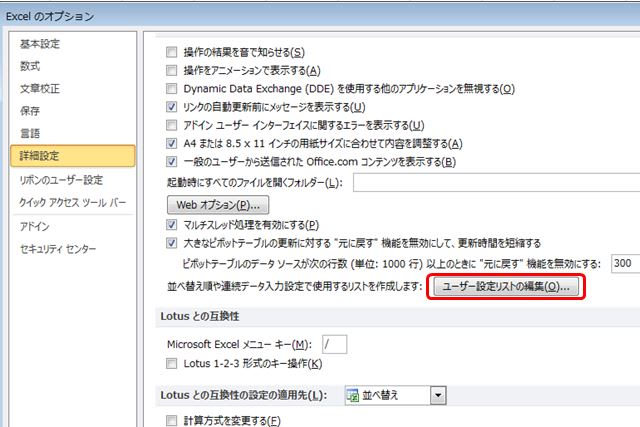This screenshot has width=640, height=427.
Task: Open the アドイン category
Action: pyautogui.click(x=35, y=226)
